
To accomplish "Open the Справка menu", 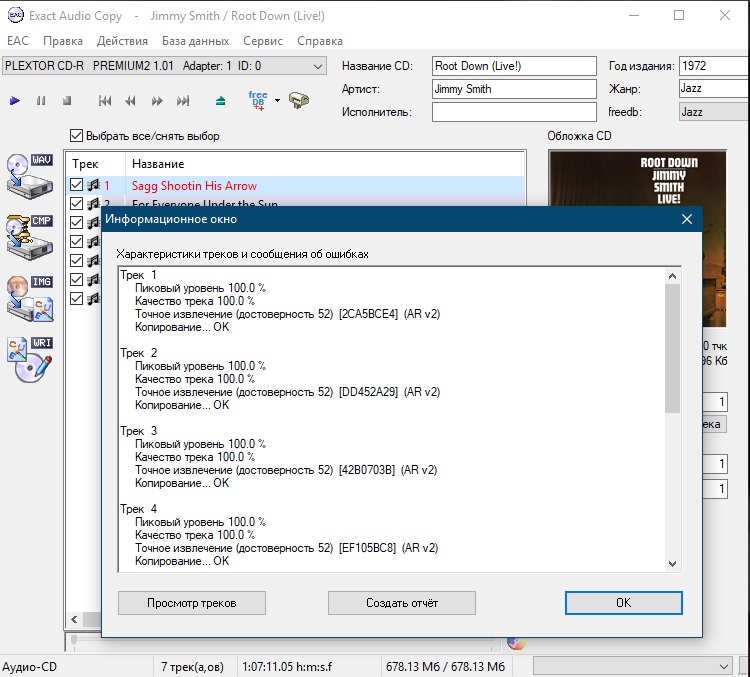I will pyautogui.click(x=320, y=41).
